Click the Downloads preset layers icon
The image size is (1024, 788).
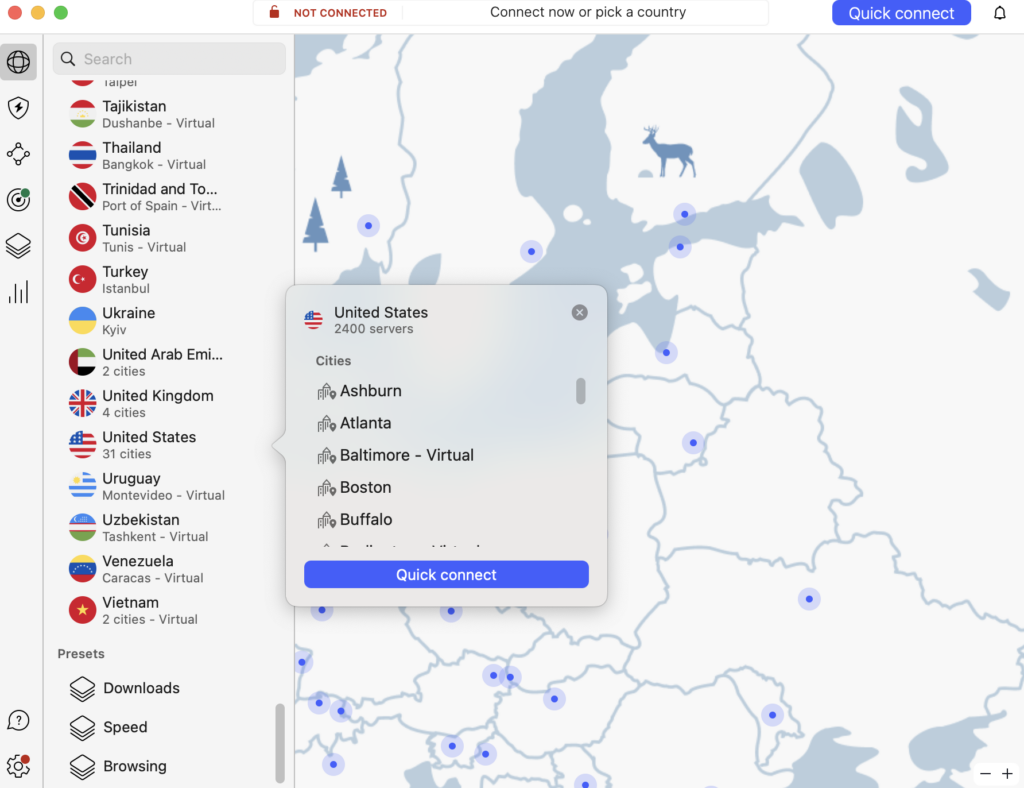pos(82,688)
